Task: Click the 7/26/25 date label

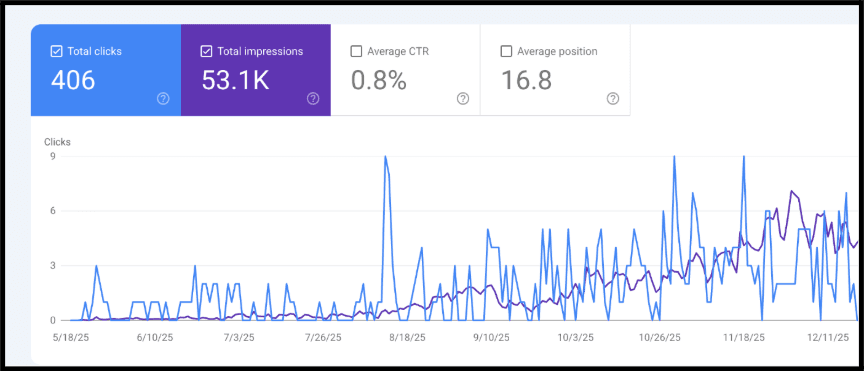Action: click(324, 337)
